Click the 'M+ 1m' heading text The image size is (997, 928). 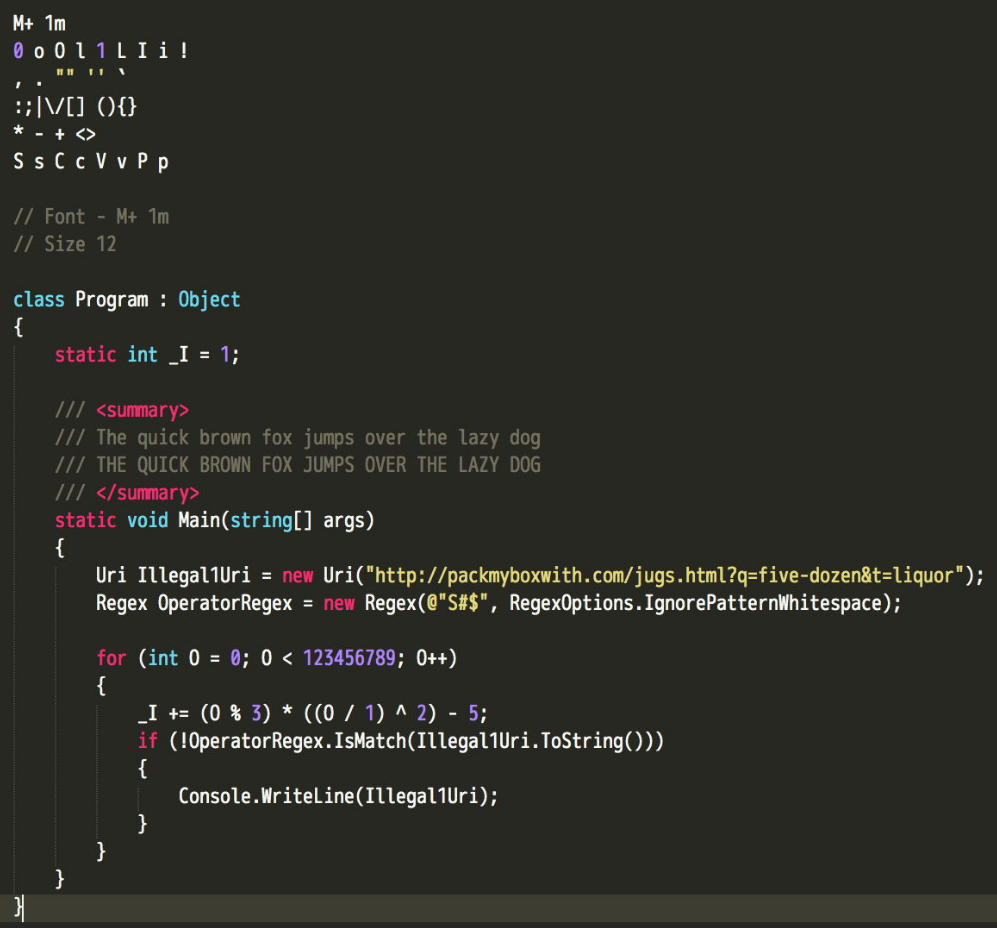(39, 24)
